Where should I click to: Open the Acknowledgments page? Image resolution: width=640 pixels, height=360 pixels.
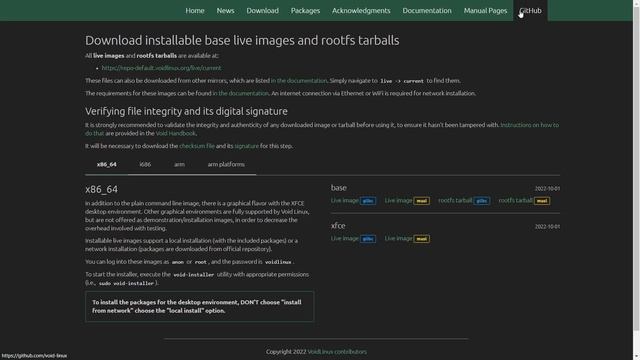click(361, 11)
